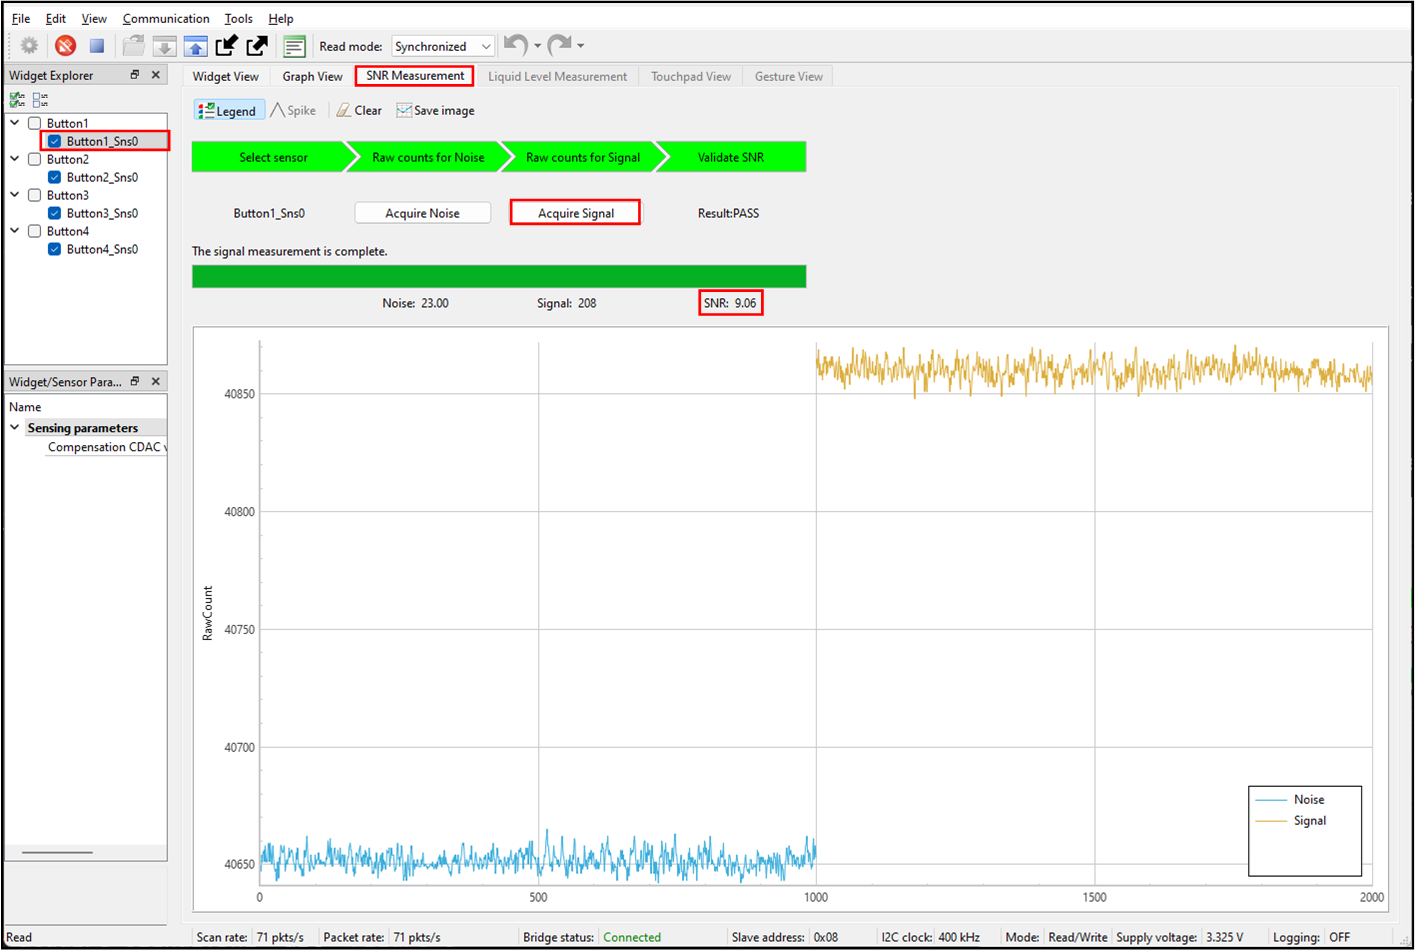Open the tuner communication setup gear icon
The width and height of the screenshot is (1415, 950).
point(30,46)
